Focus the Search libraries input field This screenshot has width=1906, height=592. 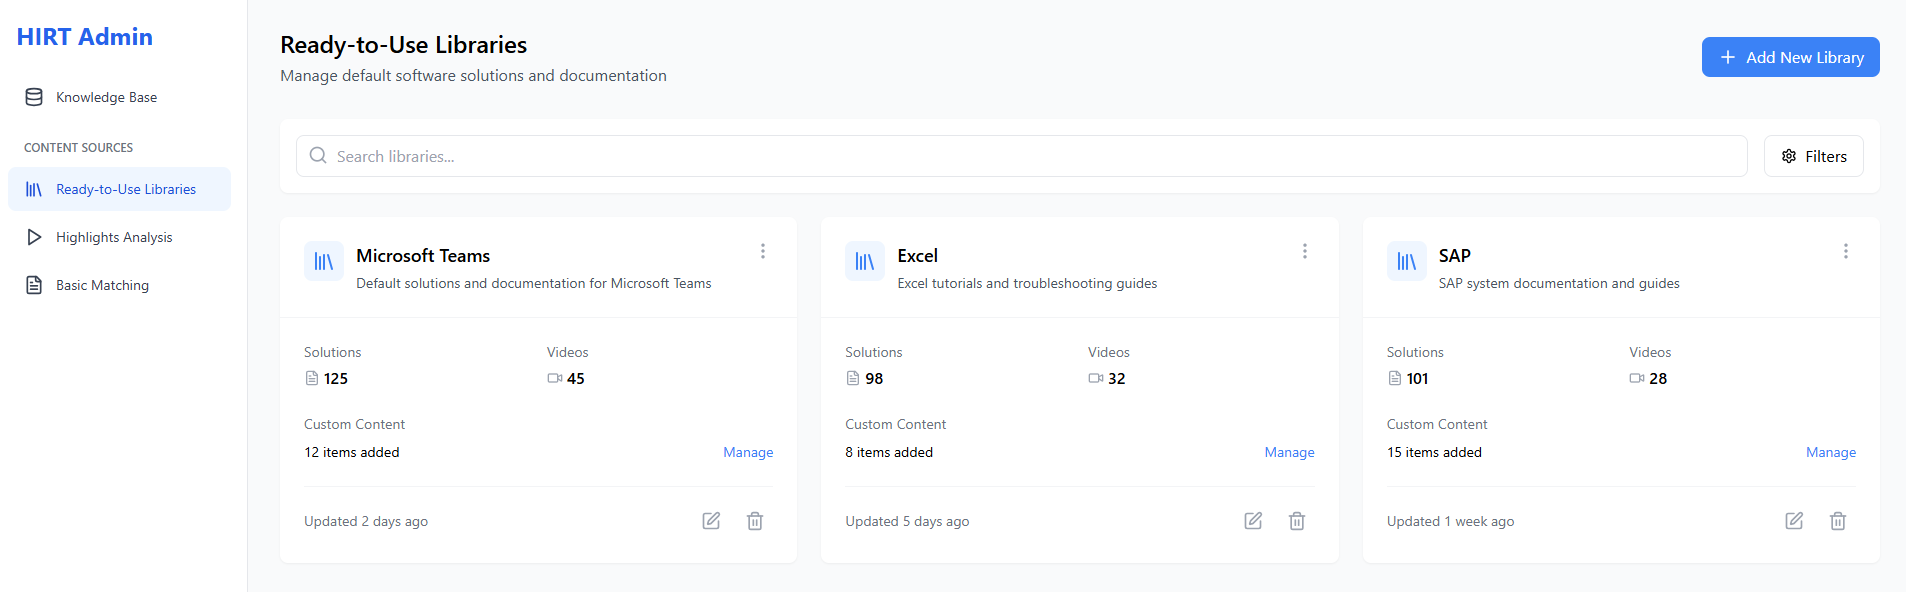(x=1020, y=156)
